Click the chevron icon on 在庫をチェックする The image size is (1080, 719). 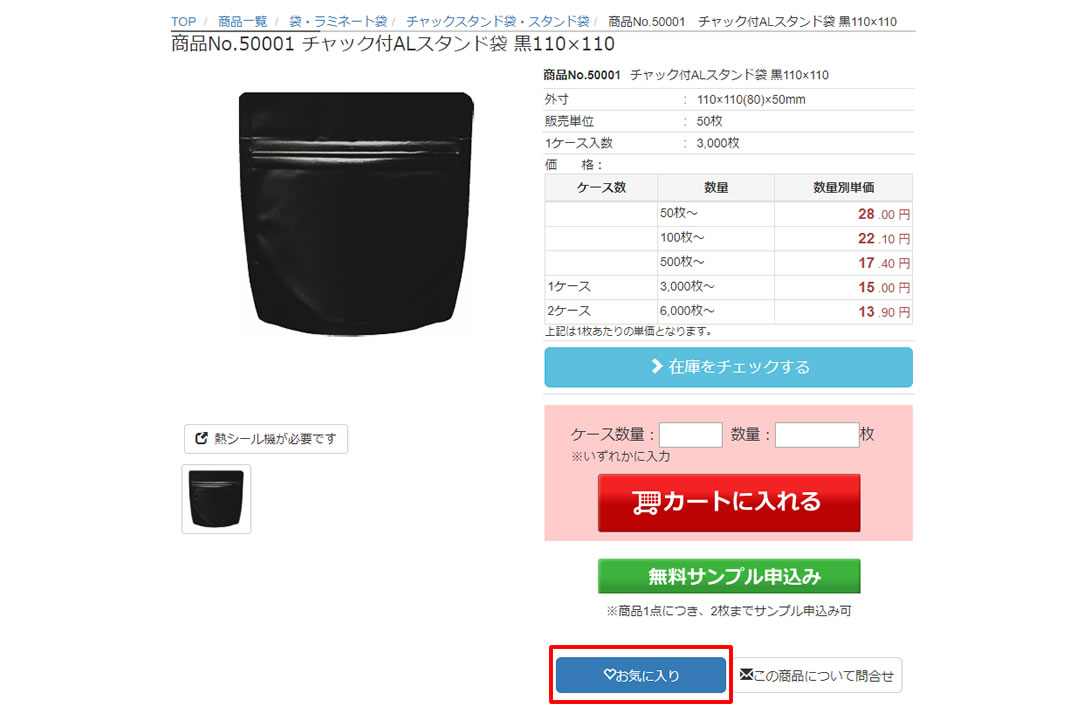(x=657, y=366)
